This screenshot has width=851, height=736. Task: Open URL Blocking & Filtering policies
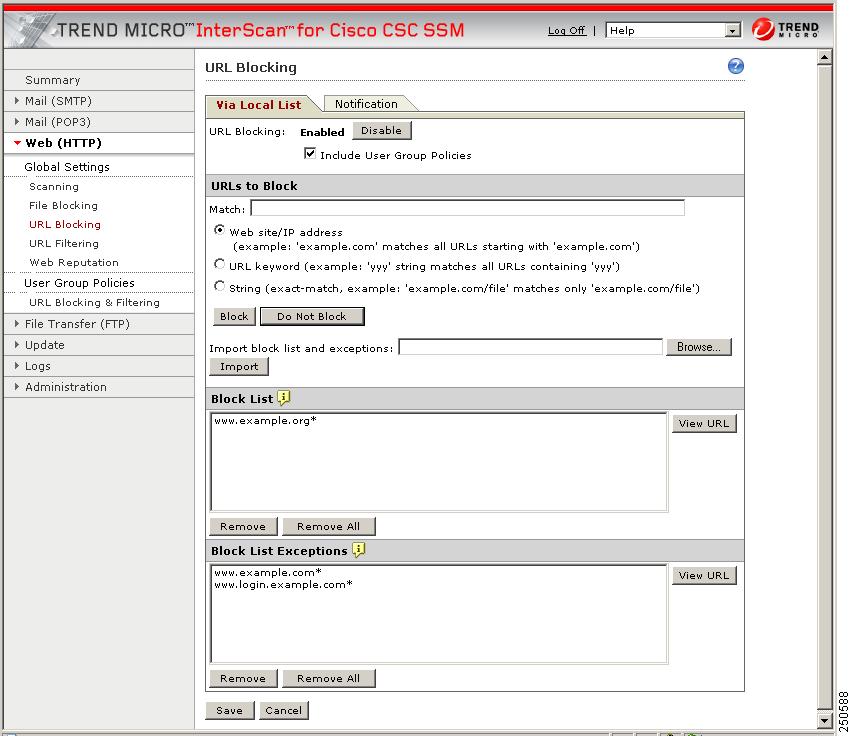[x=94, y=303]
